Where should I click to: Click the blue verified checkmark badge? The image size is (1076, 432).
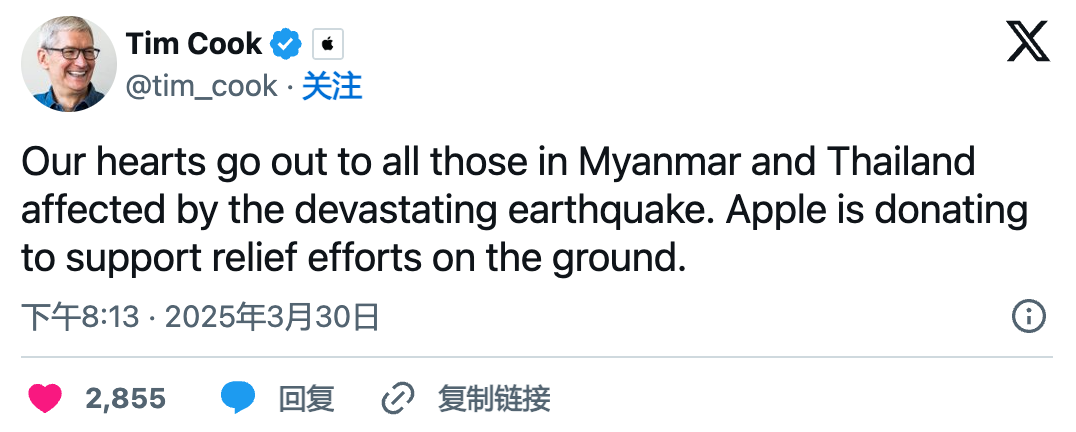[x=288, y=44]
